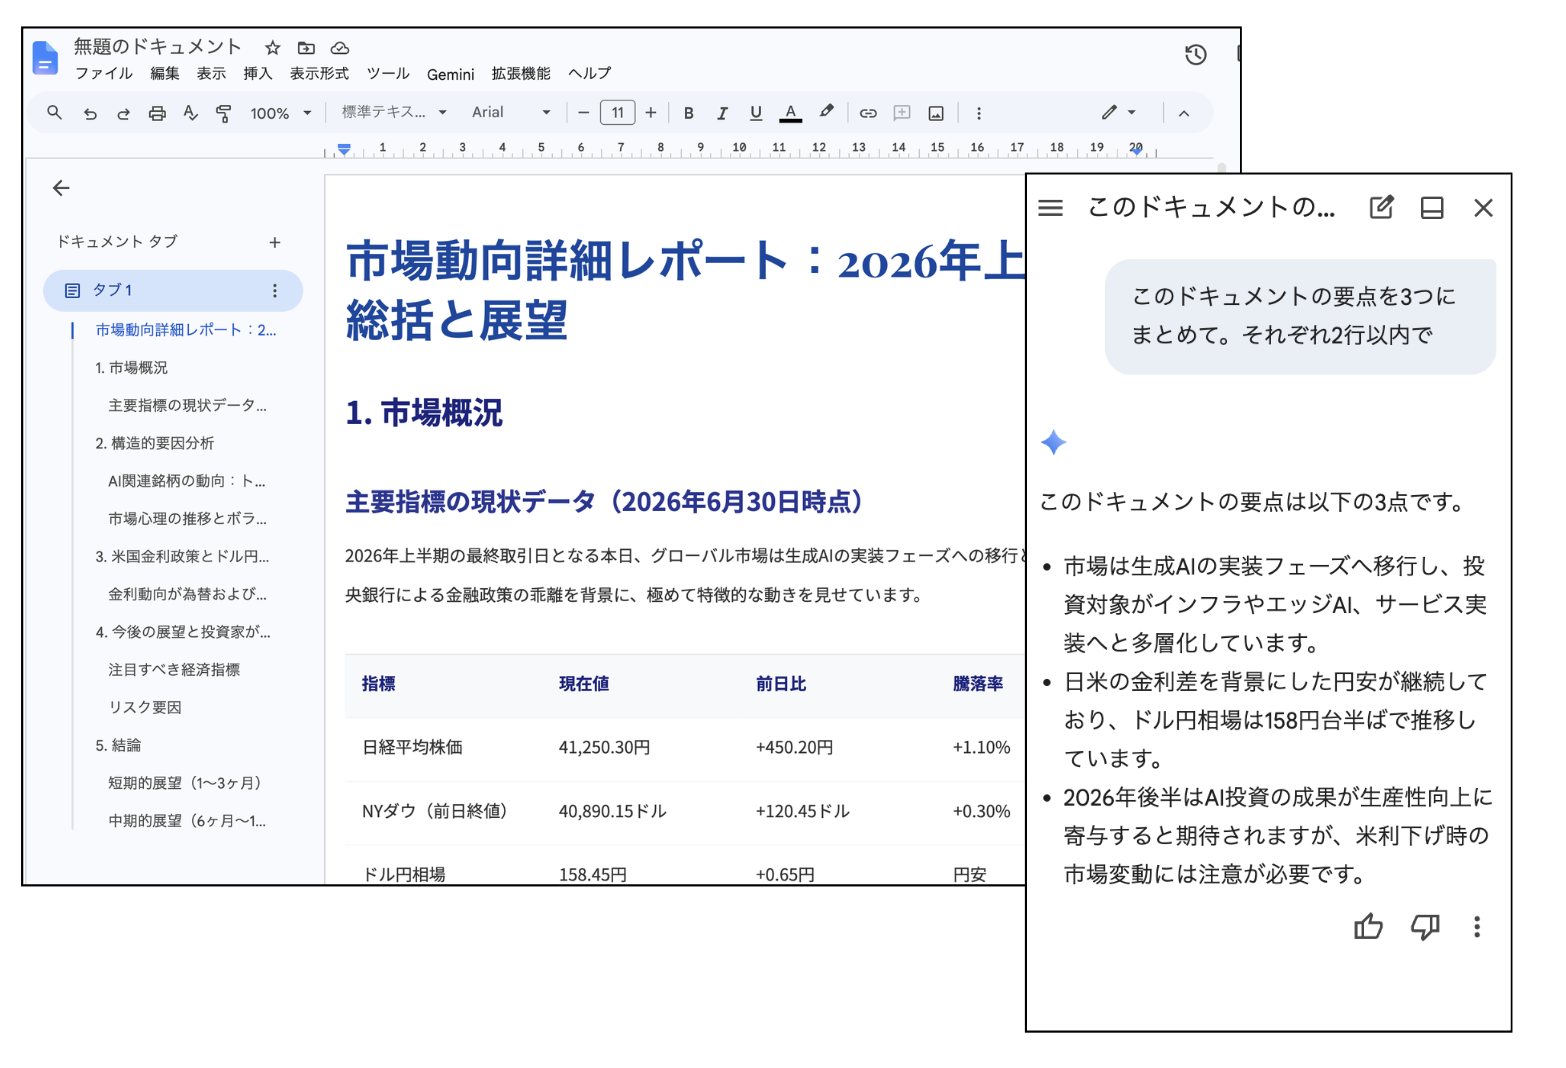Open the 拡張機能 menu
1566x1068 pixels.
[x=521, y=74]
